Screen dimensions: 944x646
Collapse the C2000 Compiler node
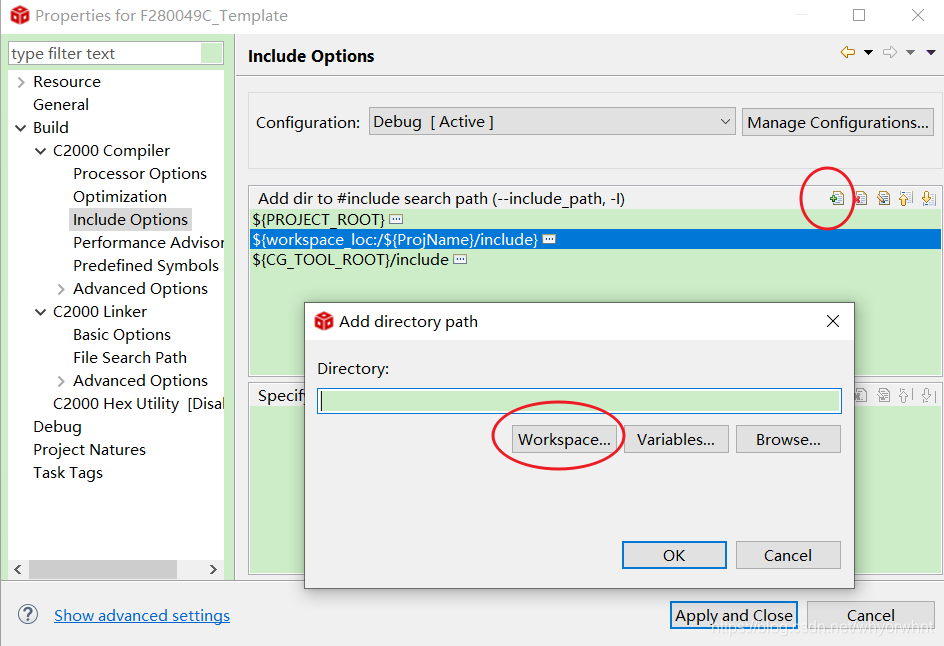tap(40, 151)
